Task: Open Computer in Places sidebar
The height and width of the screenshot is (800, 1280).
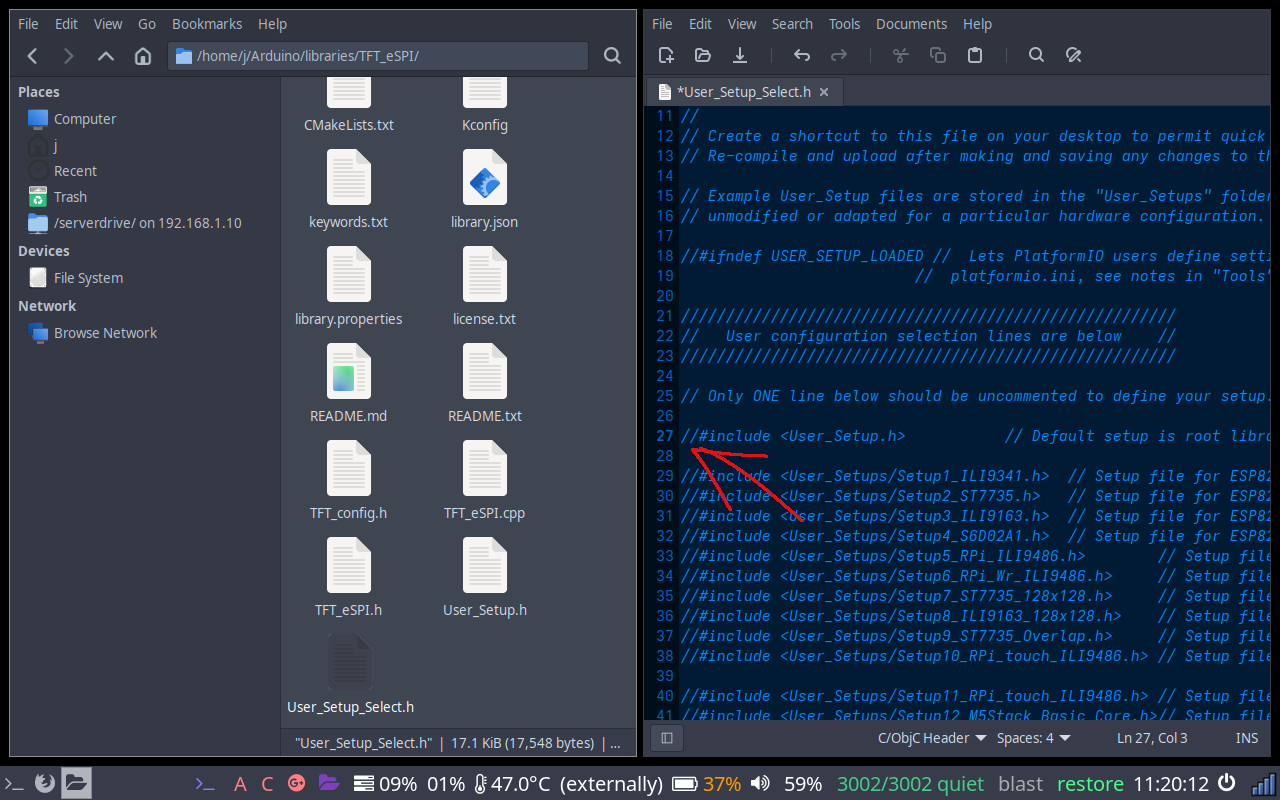Action: pyautogui.click(x=85, y=119)
